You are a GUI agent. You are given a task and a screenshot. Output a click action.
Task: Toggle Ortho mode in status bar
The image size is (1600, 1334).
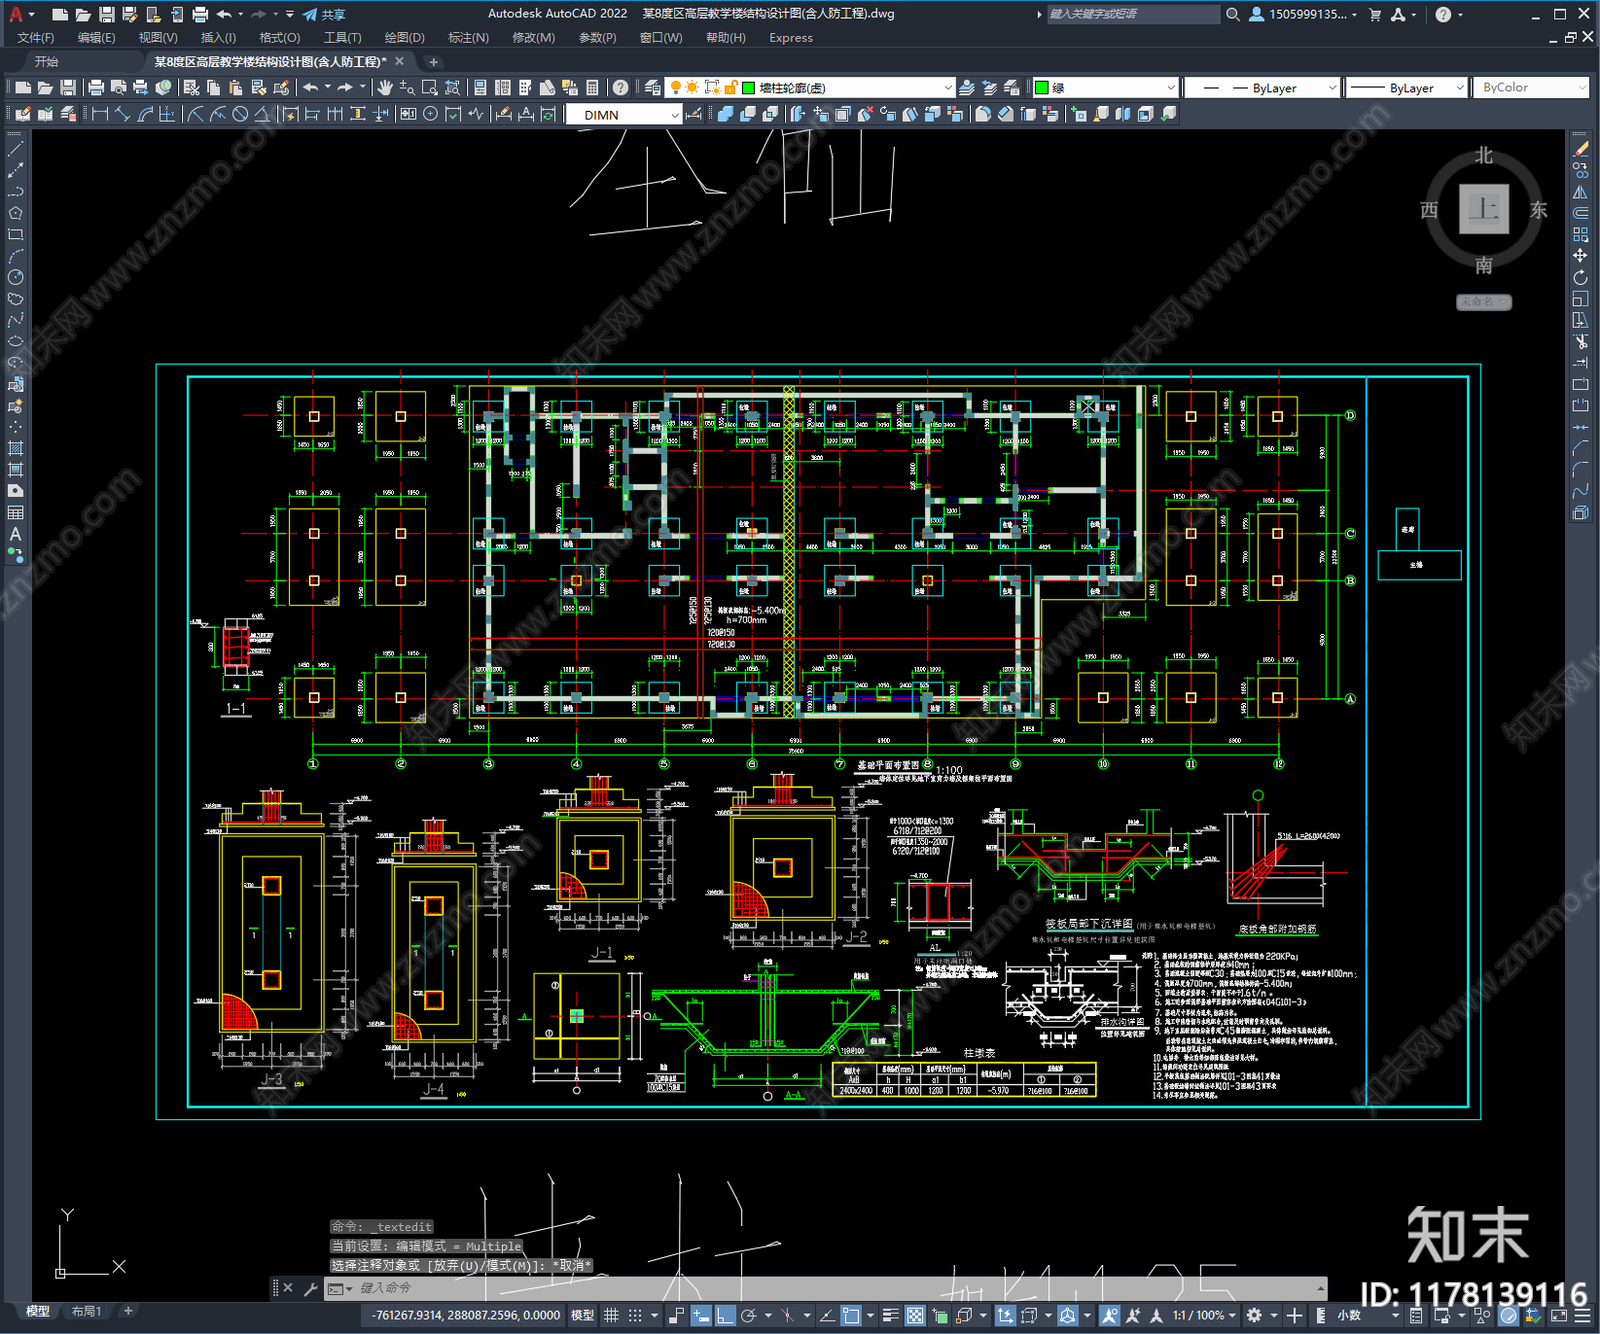(725, 1315)
